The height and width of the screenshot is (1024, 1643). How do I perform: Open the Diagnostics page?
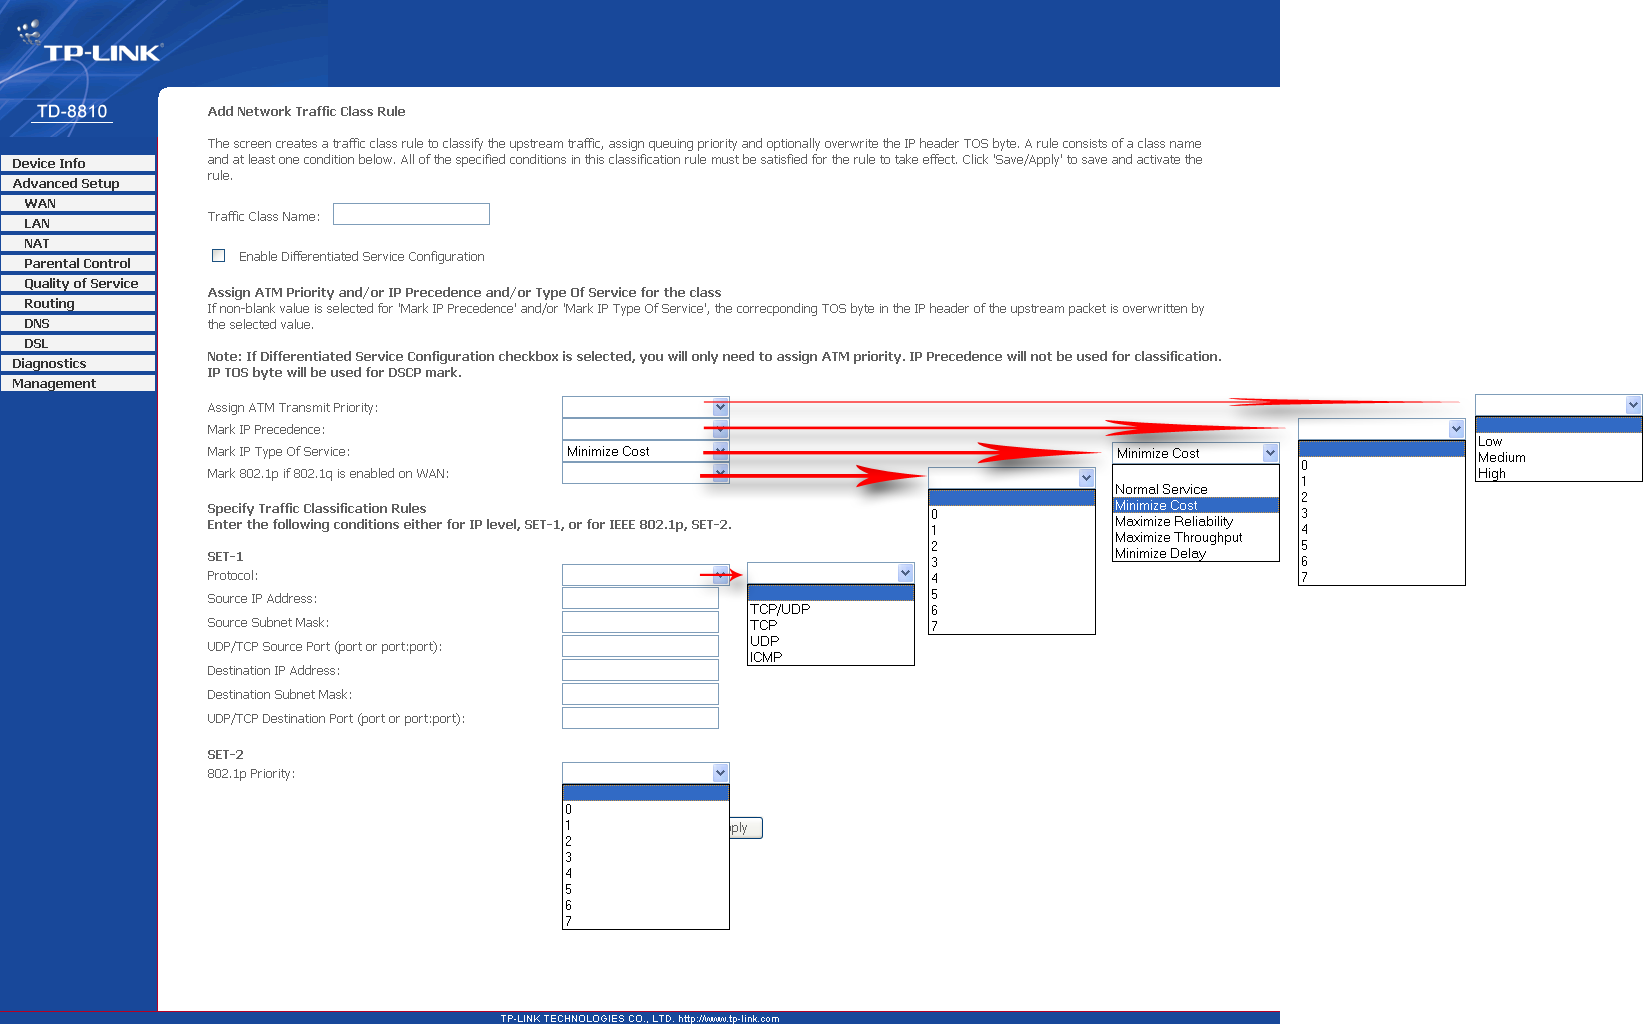(x=78, y=363)
